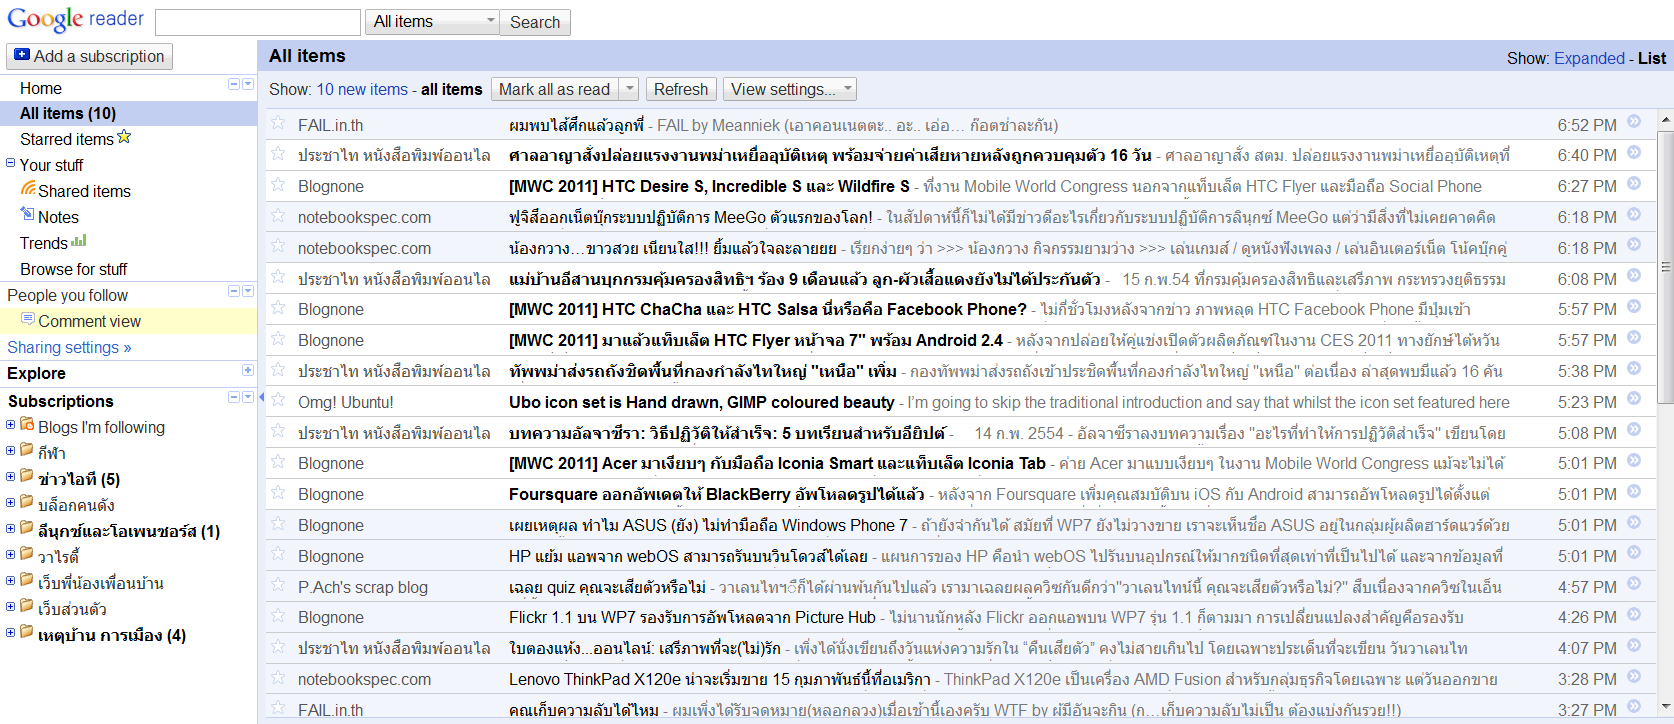This screenshot has height=724, width=1674.
Task: Focus the search text box
Action: pos(258,22)
